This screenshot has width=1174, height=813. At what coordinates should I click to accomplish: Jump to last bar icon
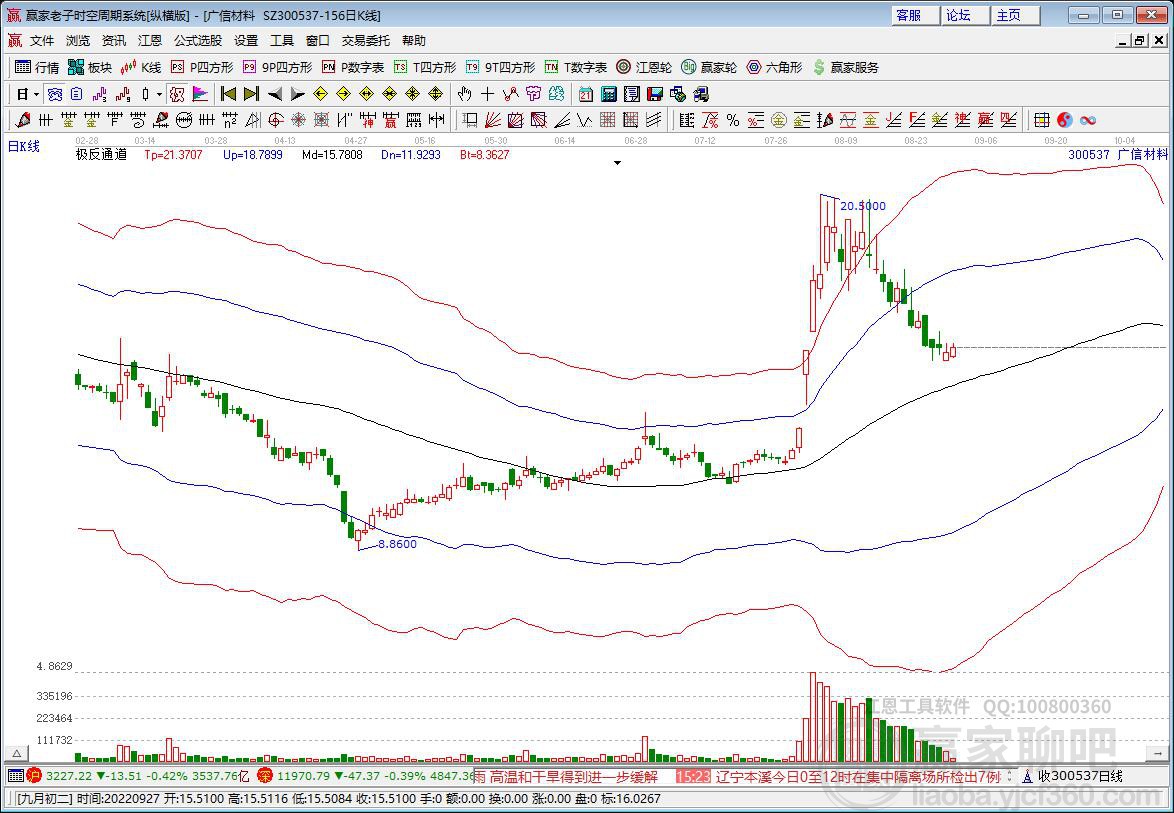pos(252,94)
